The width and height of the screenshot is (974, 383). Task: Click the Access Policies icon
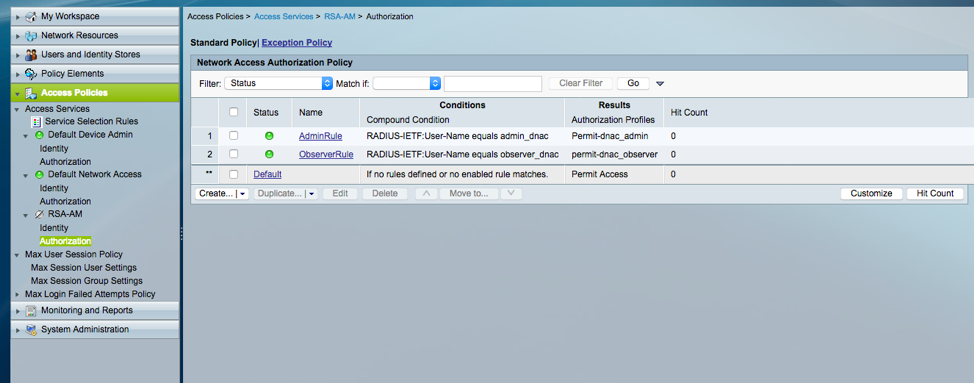pos(31,93)
